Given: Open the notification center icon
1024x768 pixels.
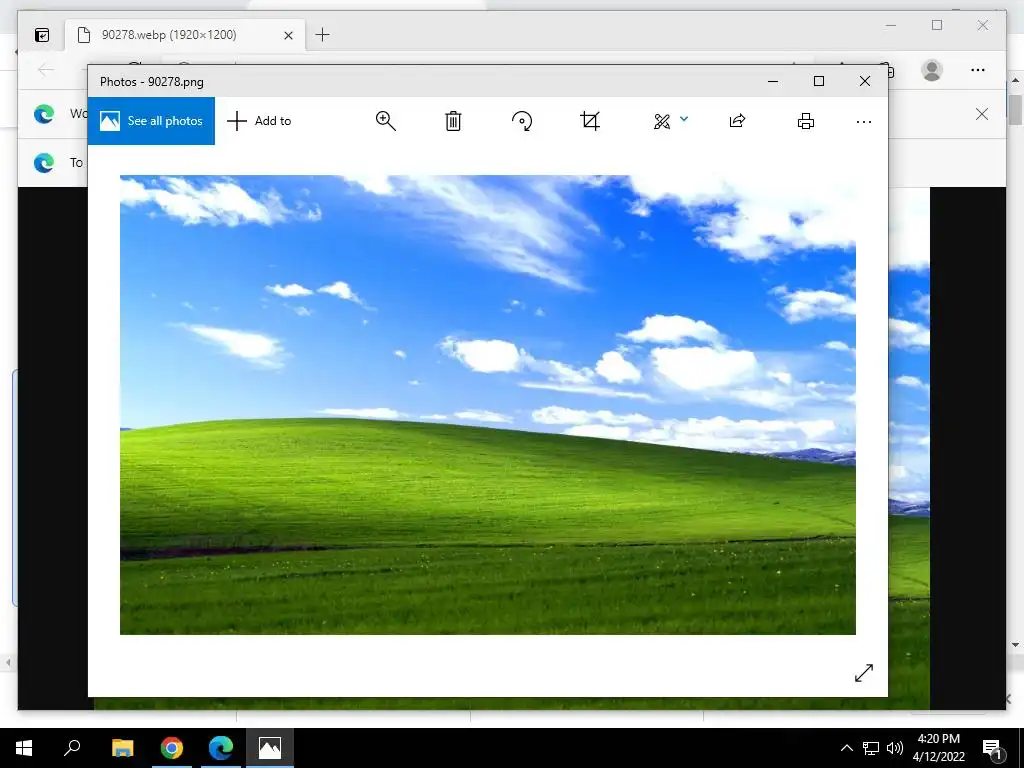Looking at the screenshot, I should point(993,748).
